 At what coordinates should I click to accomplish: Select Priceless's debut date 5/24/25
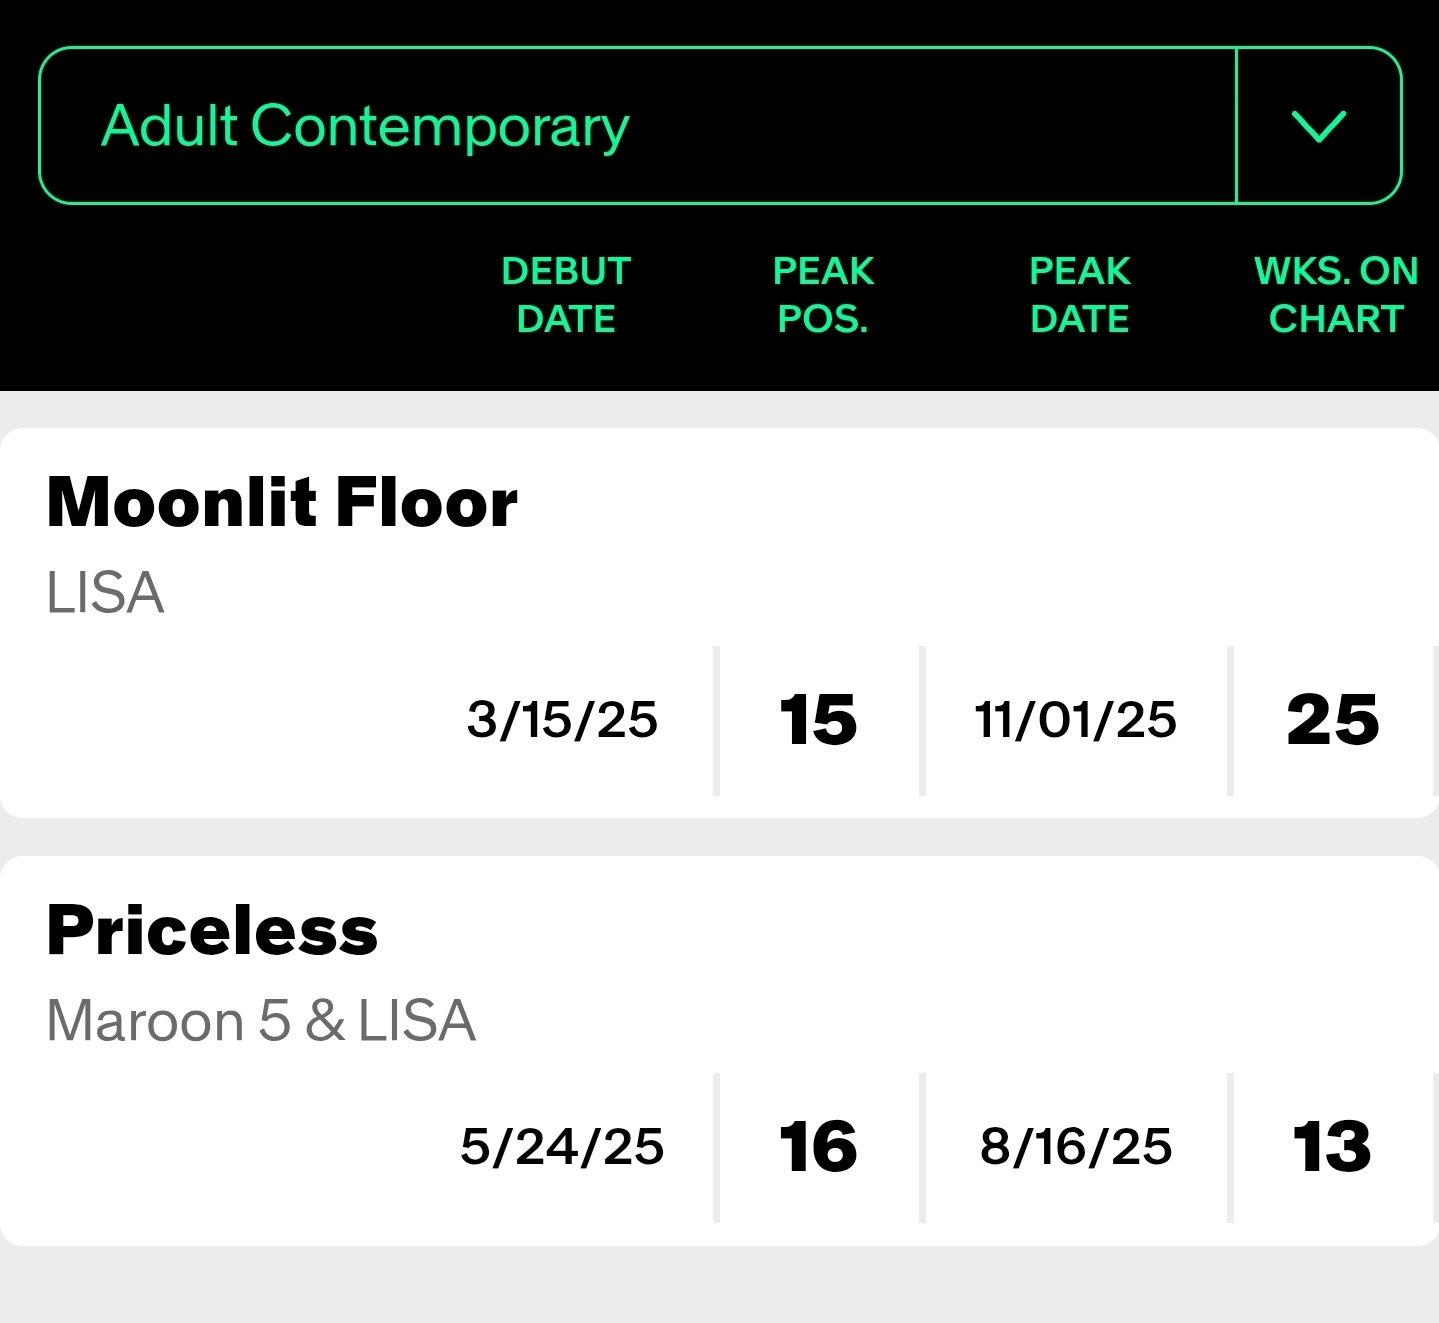[x=562, y=1147]
